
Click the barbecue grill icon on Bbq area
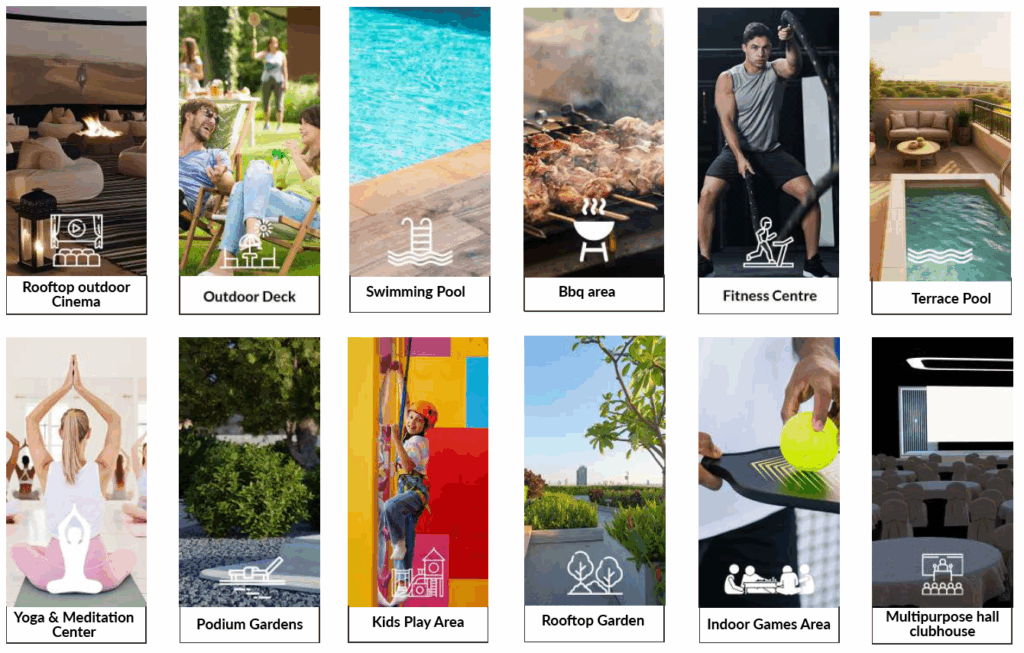pos(594,231)
